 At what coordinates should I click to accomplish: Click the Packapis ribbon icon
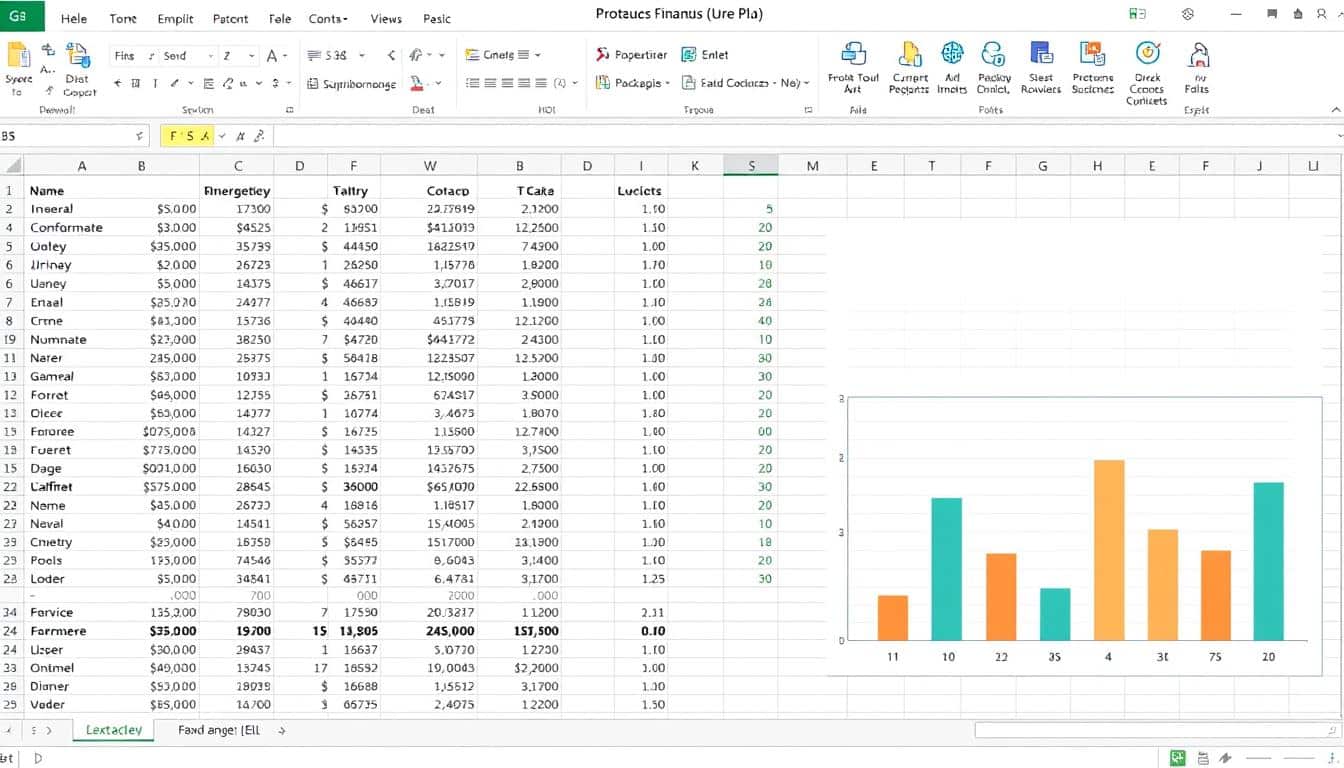click(x=603, y=83)
